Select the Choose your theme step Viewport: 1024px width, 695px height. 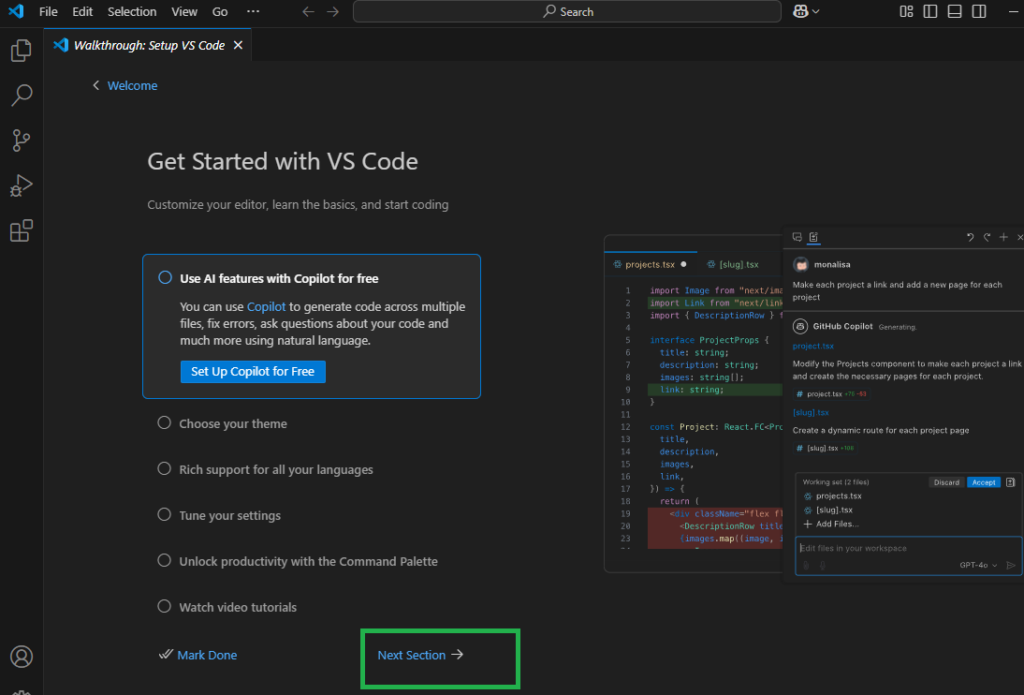click(233, 424)
